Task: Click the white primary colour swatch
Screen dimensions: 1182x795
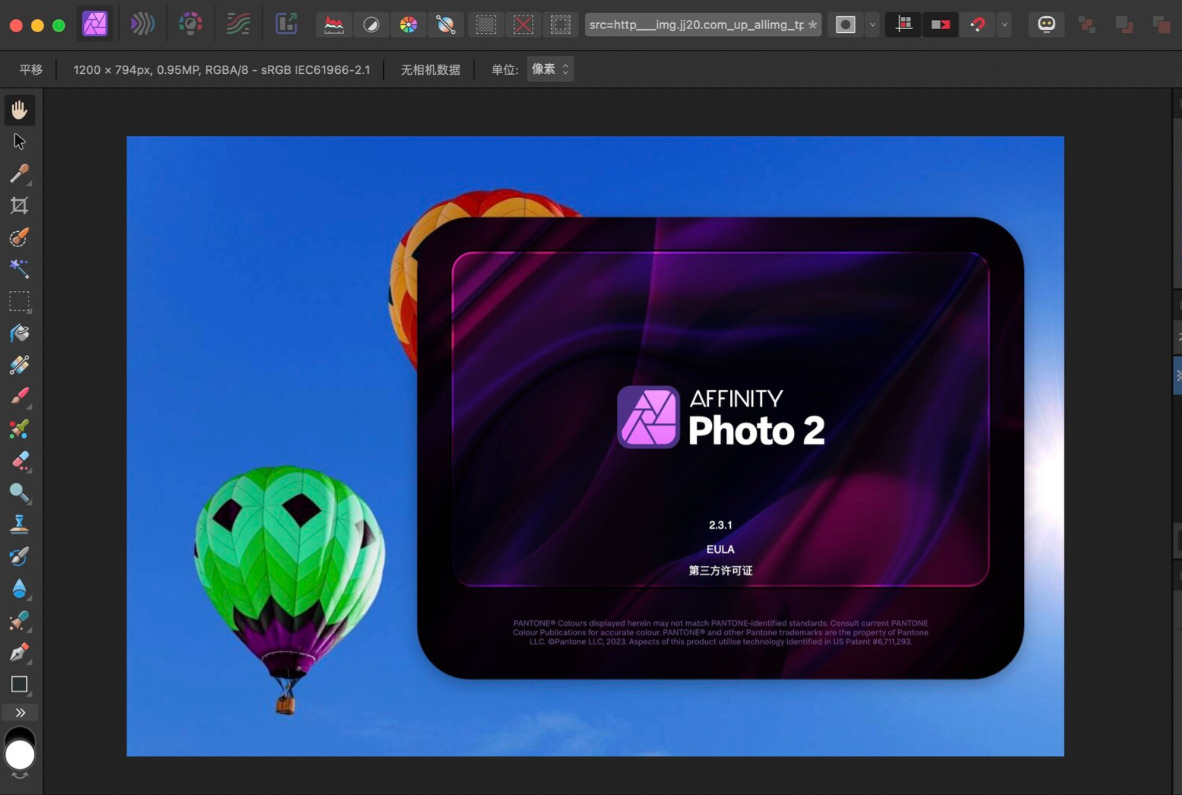Action: (x=20, y=754)
